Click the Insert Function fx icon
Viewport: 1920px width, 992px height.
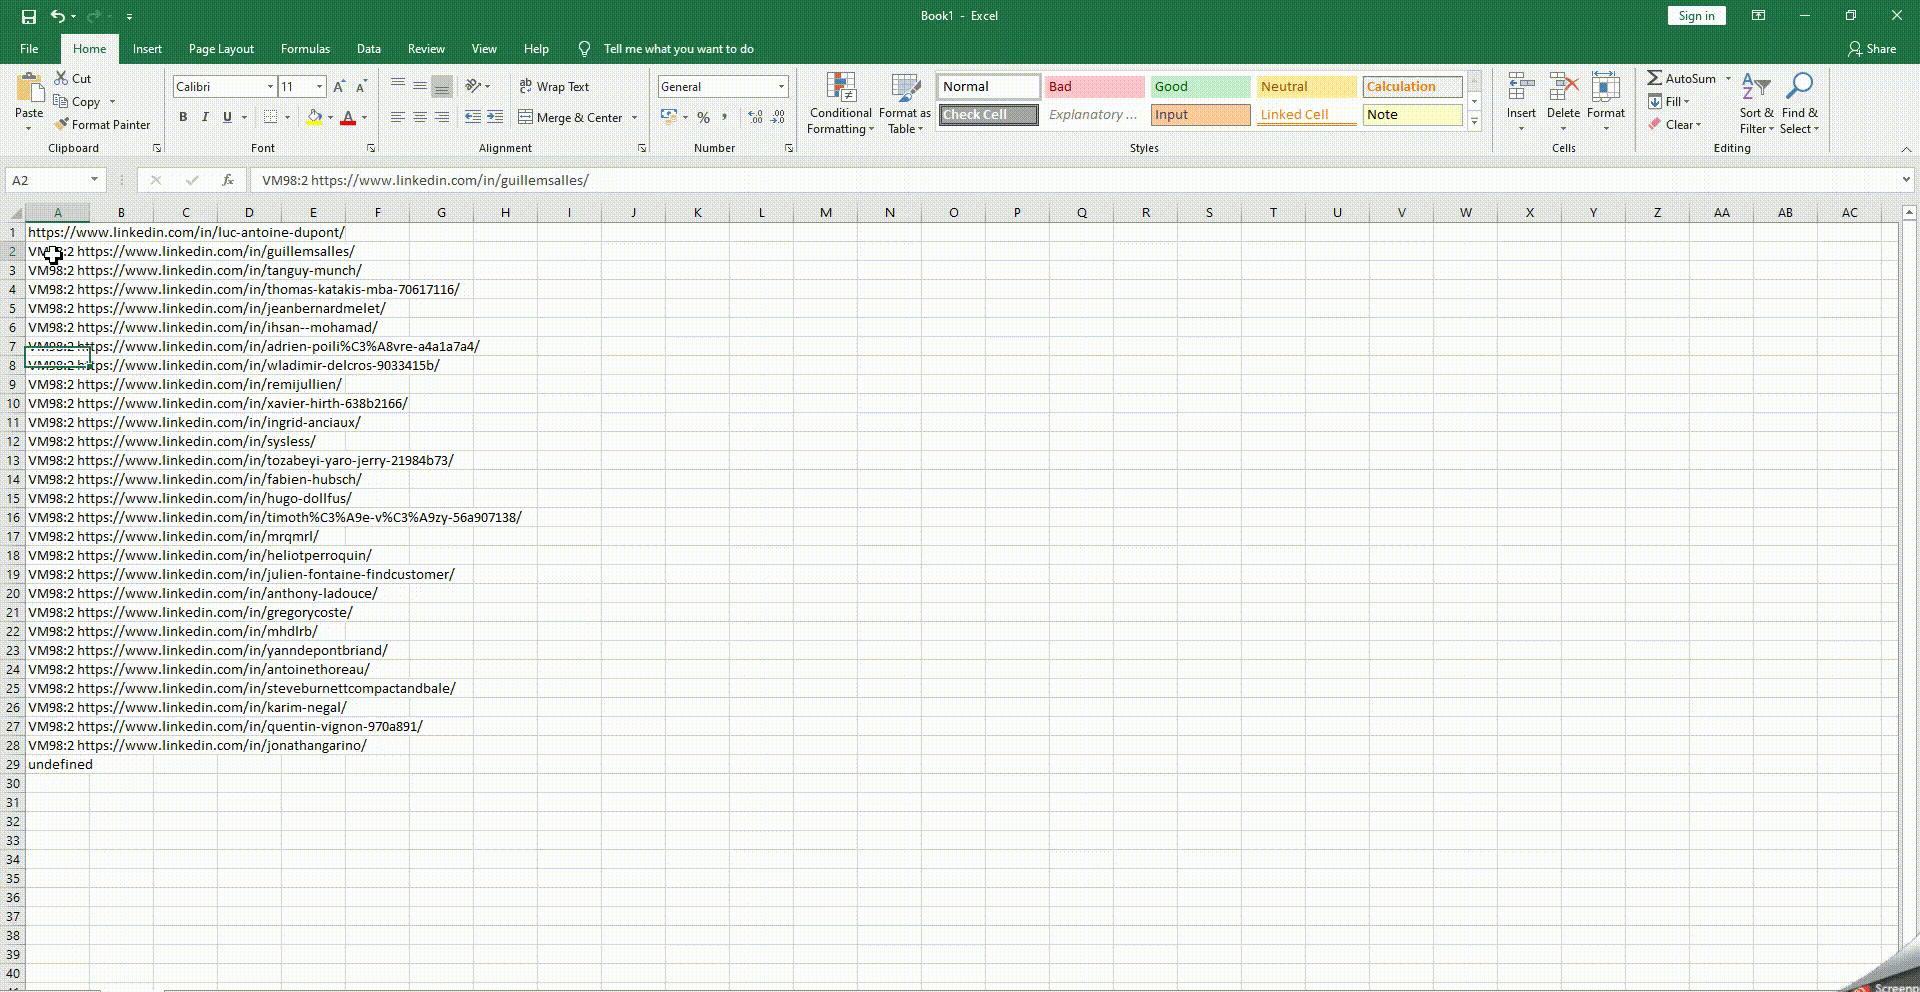tap(228, 180)
